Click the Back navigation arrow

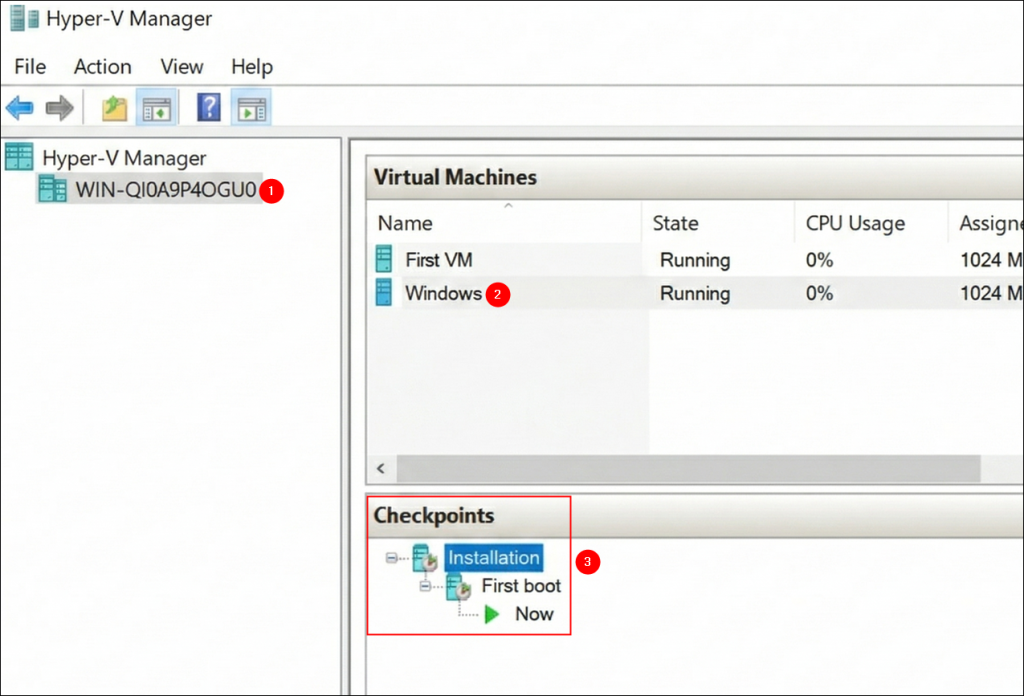[19, 107]
